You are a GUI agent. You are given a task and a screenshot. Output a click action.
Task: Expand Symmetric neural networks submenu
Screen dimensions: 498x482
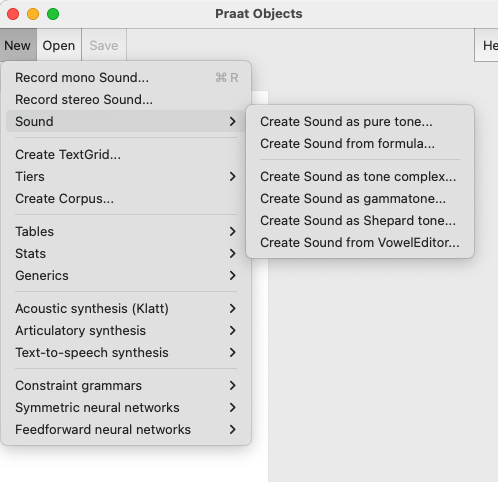click(126, 408)
